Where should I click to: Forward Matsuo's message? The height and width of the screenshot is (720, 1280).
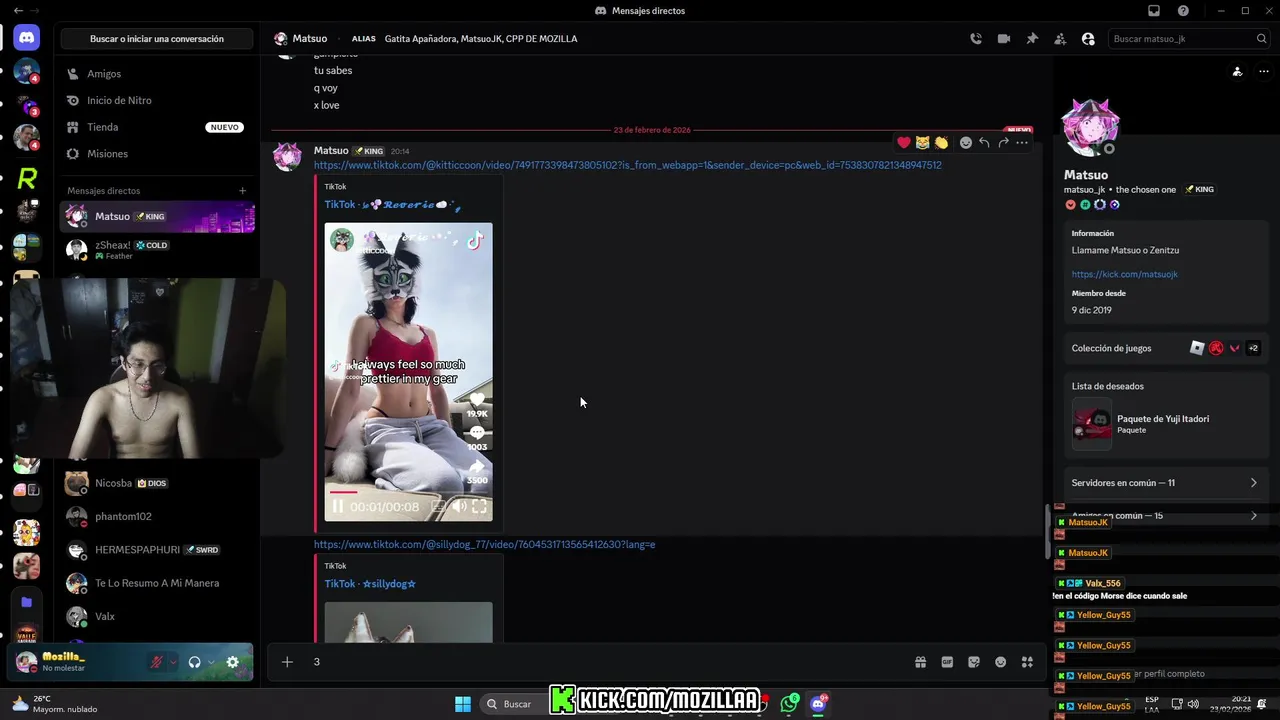(x=1003, y=143)
